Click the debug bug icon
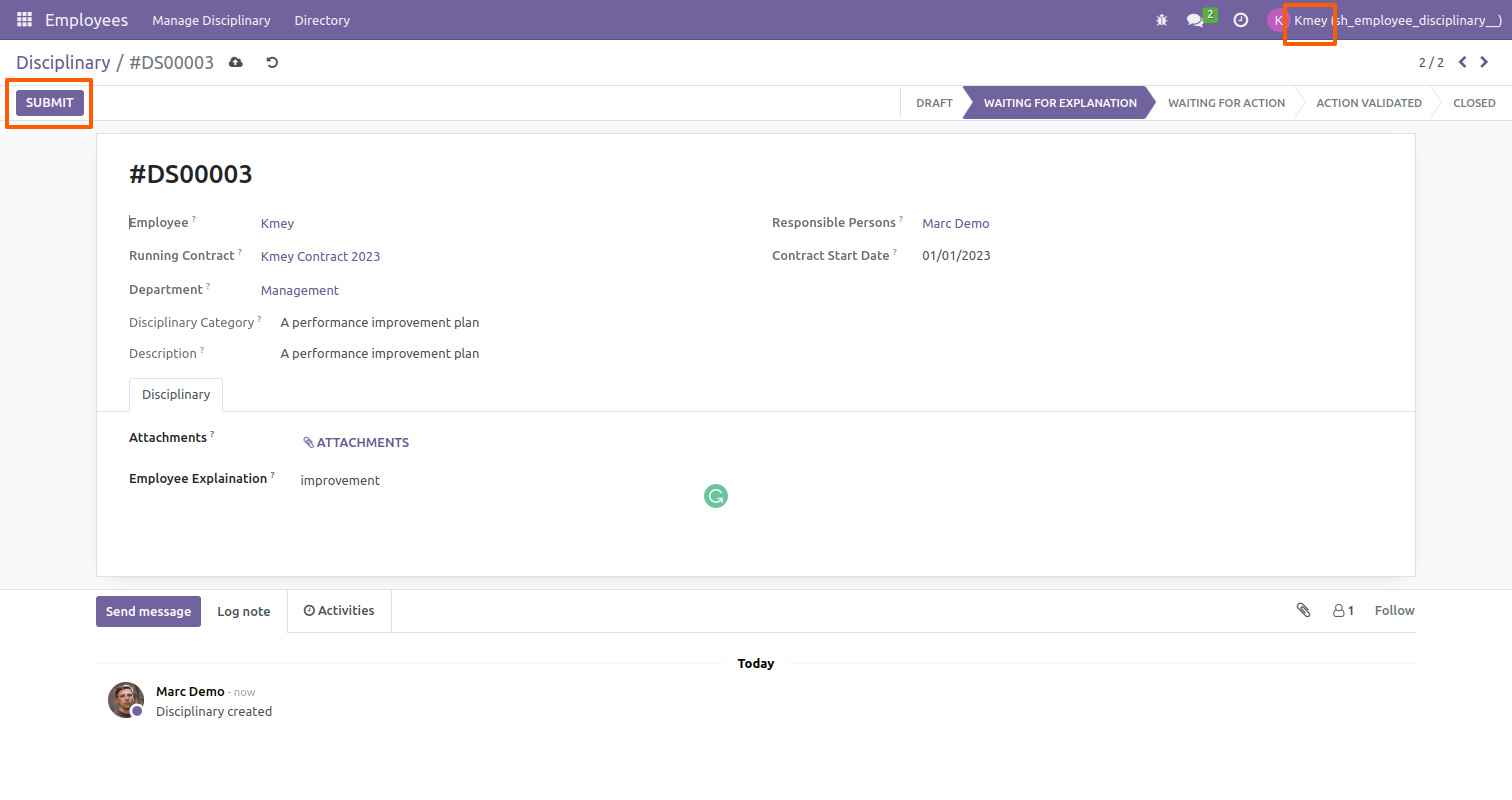 1161,20
